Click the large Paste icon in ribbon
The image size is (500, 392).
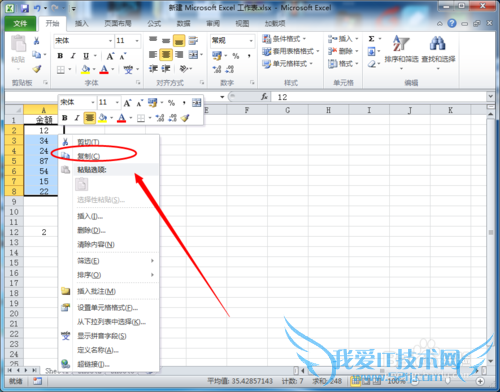pyautogui.click(x=18, y=44)
